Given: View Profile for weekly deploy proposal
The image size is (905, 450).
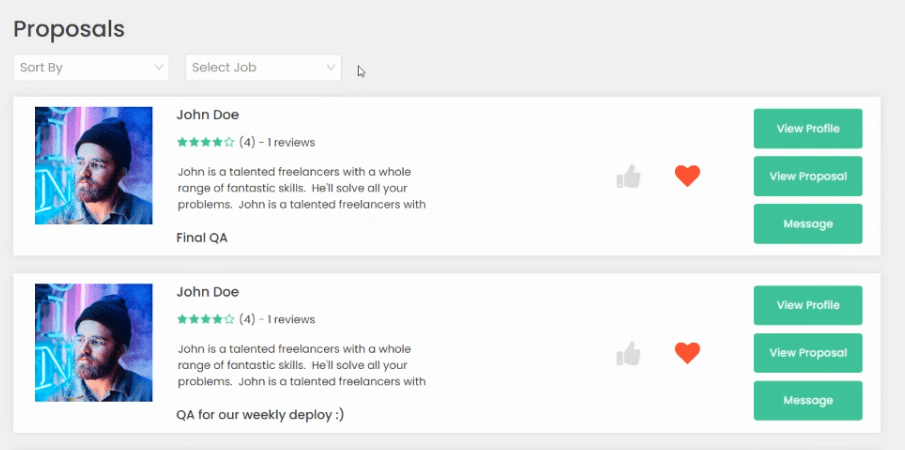Looking at the screenshot, I should (x=808, y=305).
